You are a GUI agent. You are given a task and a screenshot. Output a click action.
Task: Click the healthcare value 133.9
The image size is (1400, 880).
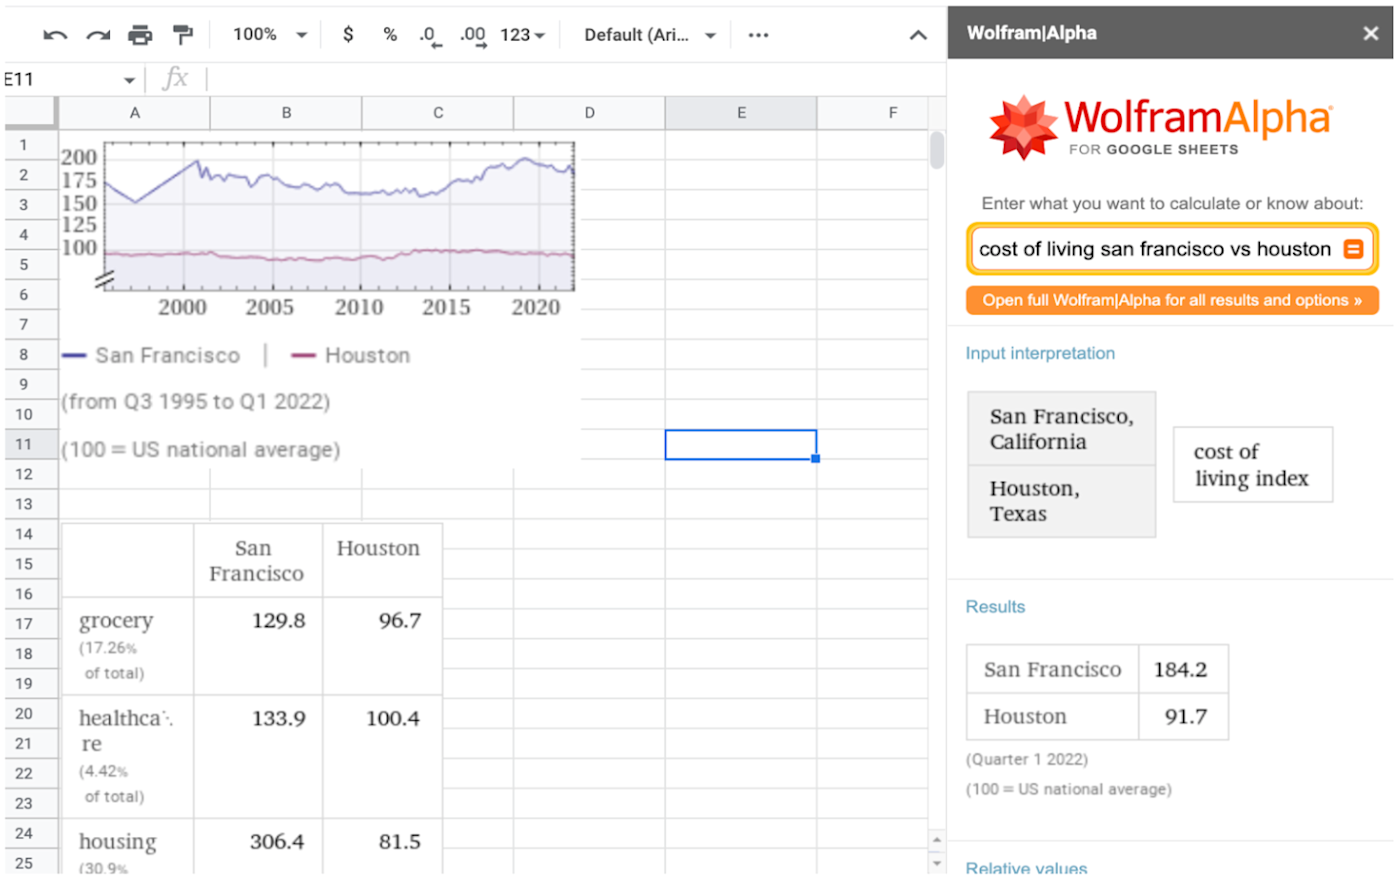click(x=278, y=719)
